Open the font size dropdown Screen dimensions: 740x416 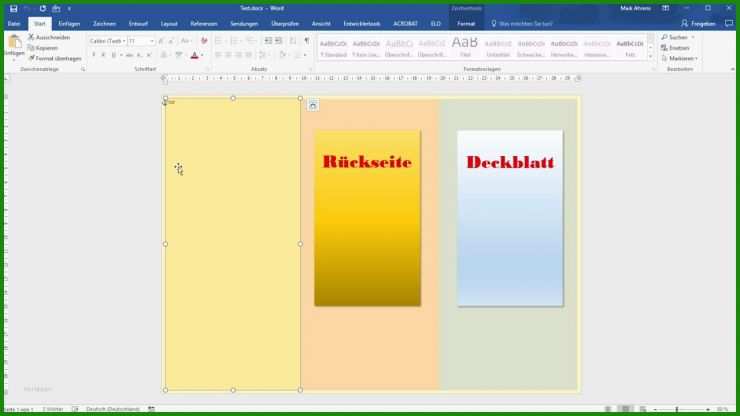pyautogui.click(x=151, y=41)
